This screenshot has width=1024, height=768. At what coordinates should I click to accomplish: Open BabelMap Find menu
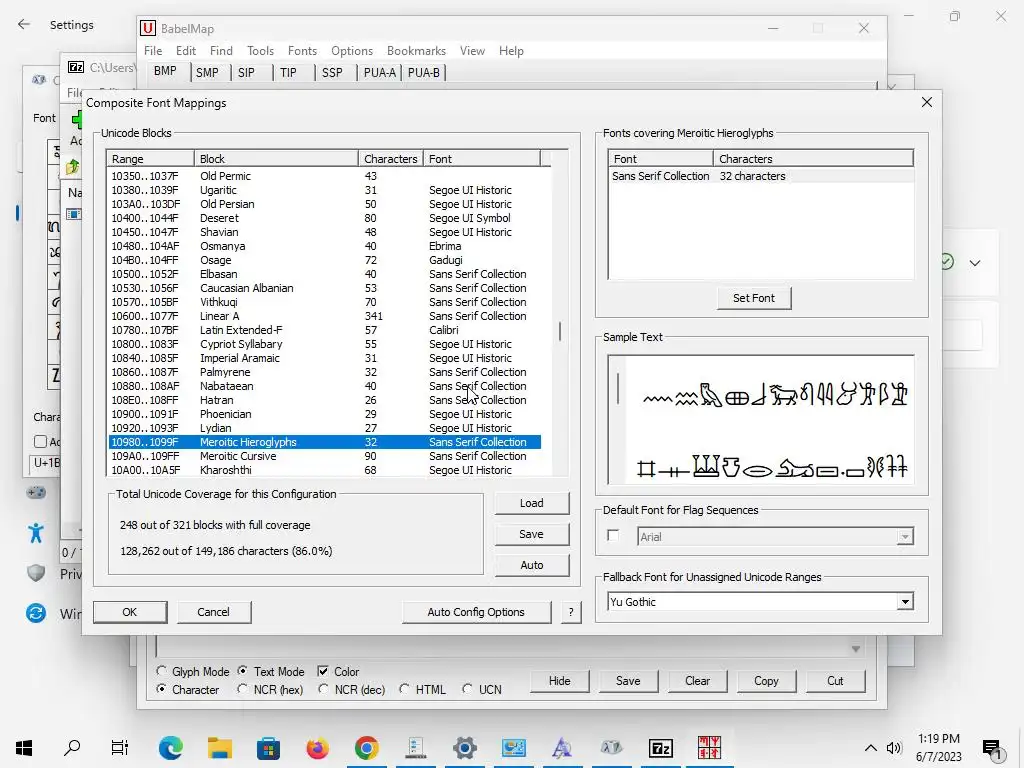[221, 50]
